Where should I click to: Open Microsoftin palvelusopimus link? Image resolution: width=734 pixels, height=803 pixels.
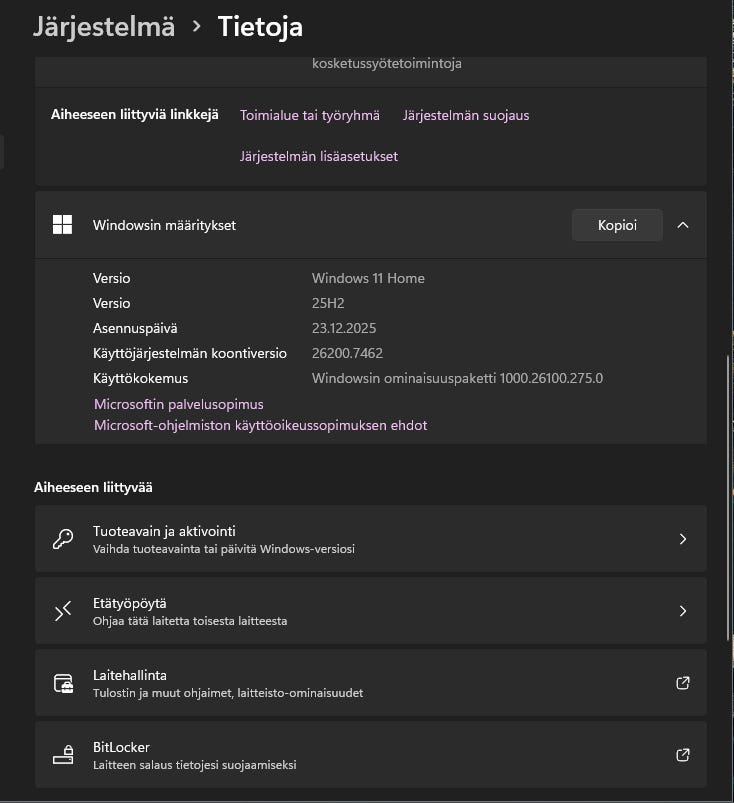coord(179,404)
